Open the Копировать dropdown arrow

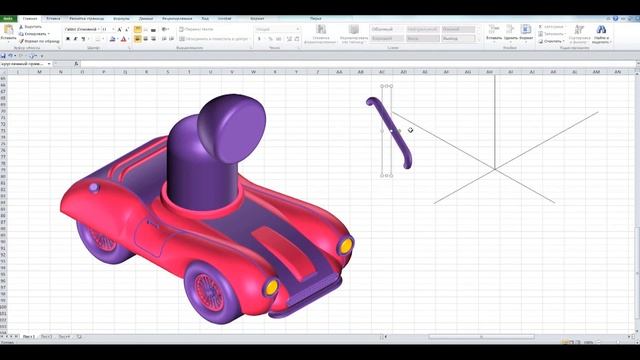point(49,34)
